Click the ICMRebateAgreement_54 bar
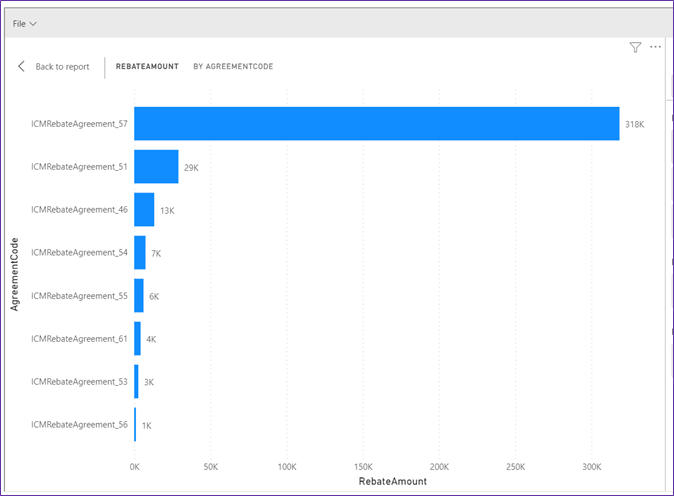This screenshot has width=674, height=496. pos(140,253)
